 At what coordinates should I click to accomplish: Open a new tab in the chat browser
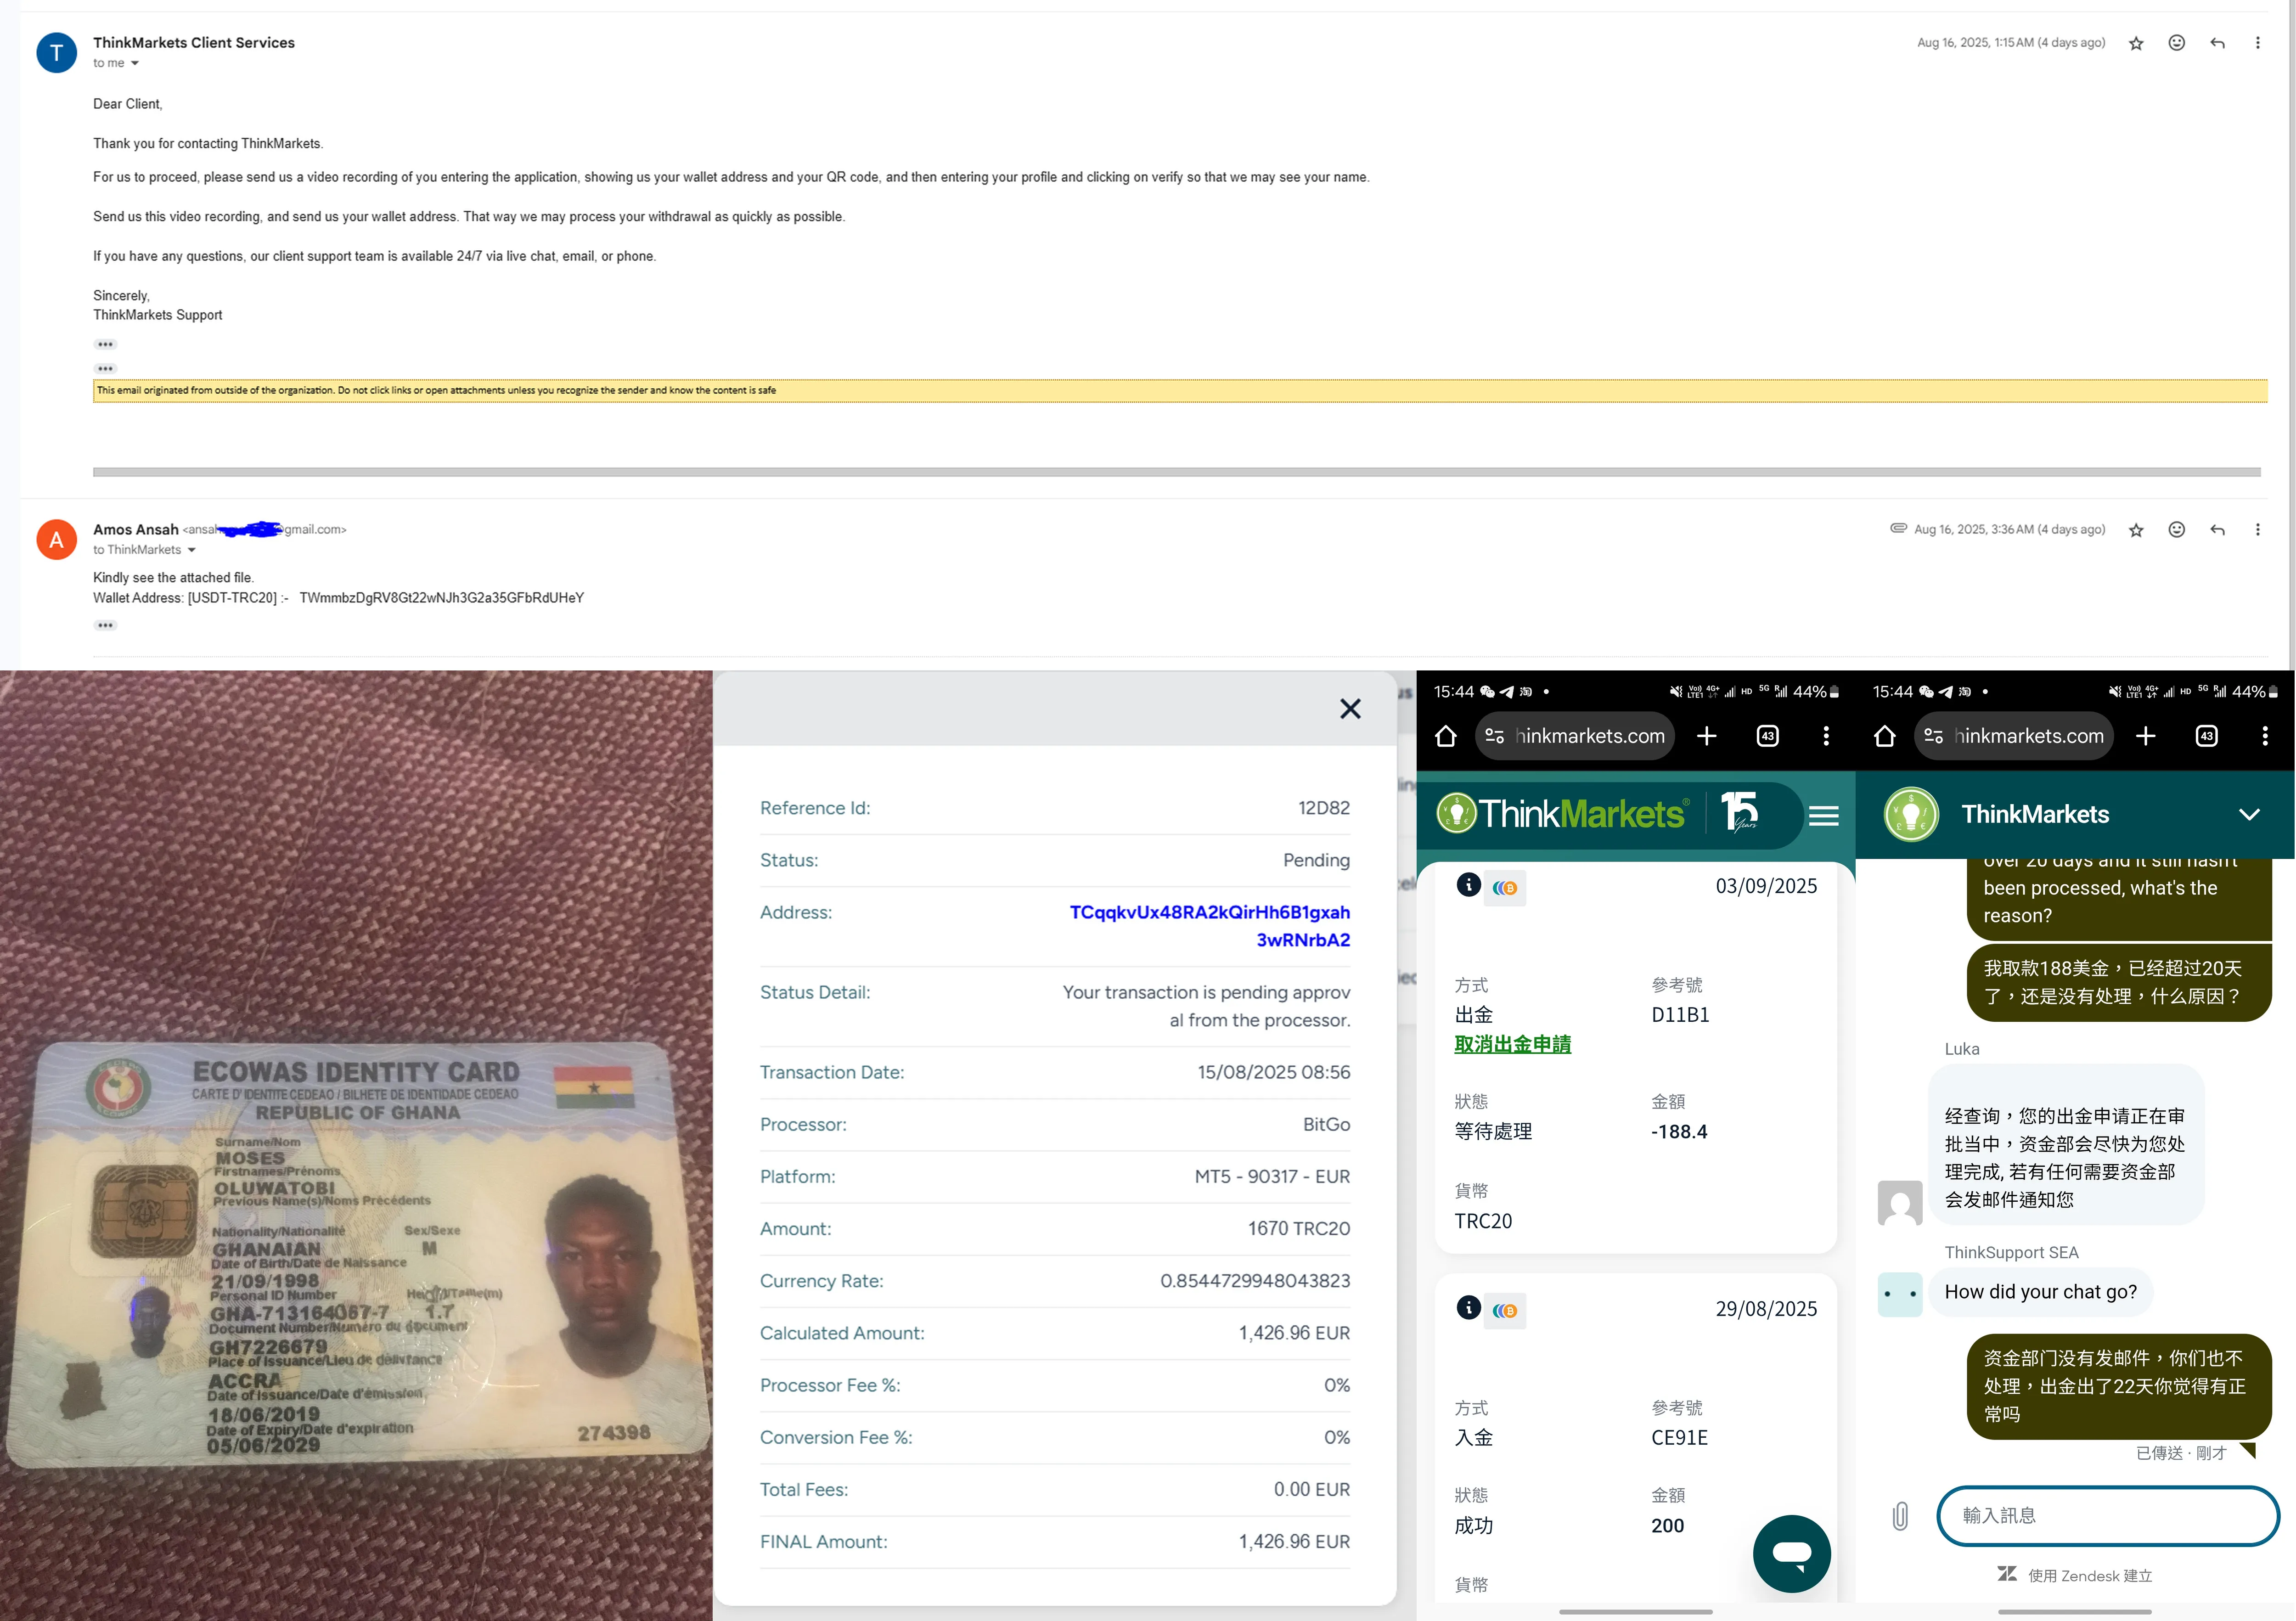click(2146, 737)
